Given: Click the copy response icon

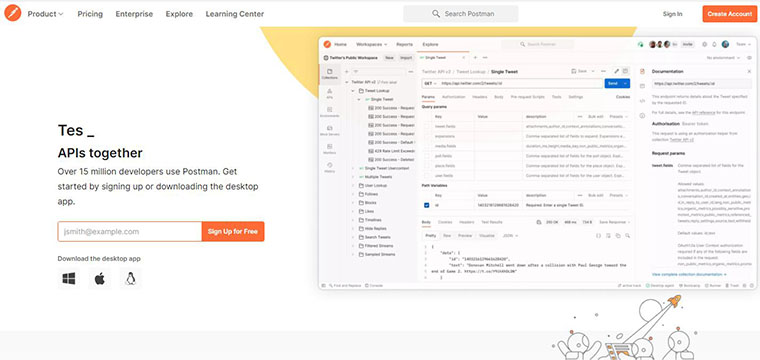Looking at the screenshot, I should [x=618, y=235].
